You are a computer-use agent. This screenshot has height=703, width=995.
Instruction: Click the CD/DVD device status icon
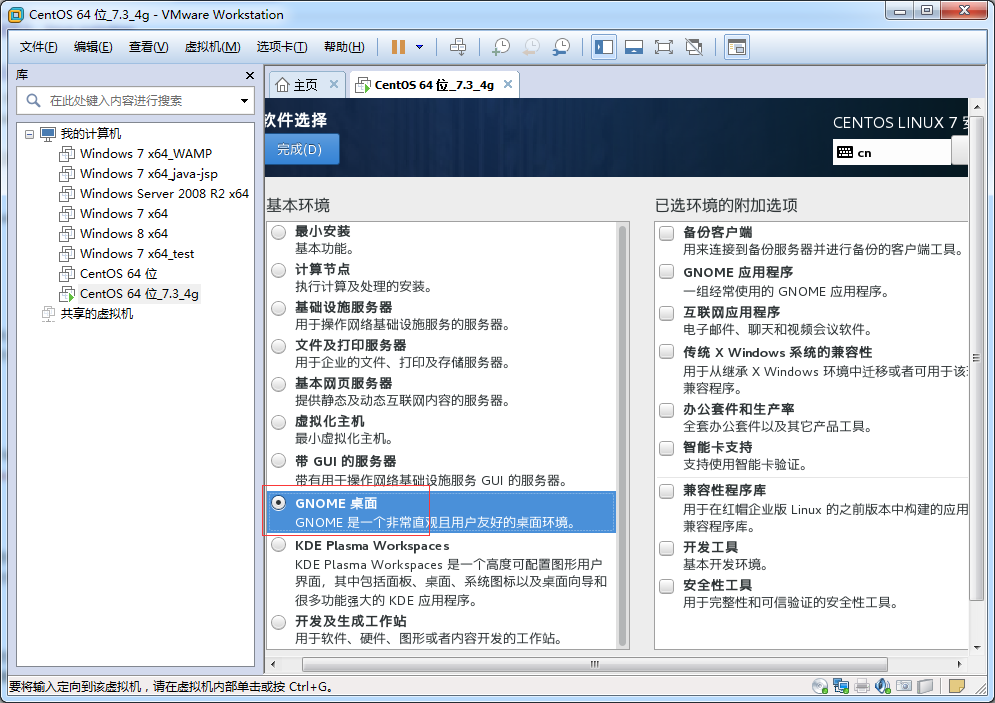point(820,686)
